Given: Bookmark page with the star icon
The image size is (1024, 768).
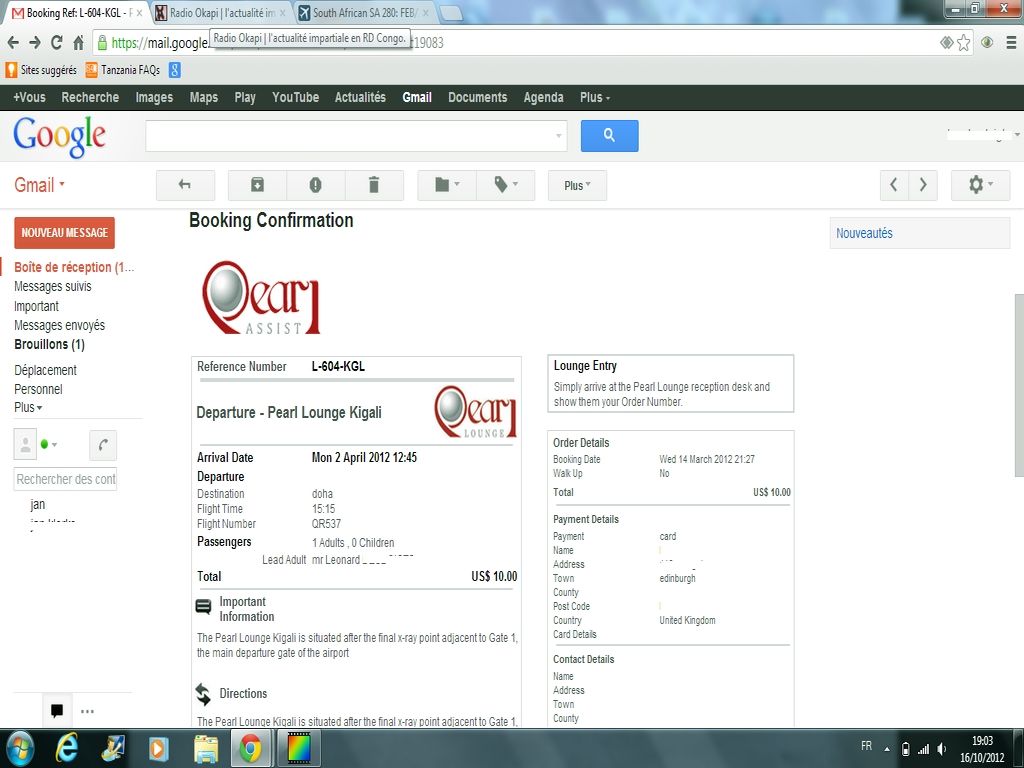Looking at the screenshot, I should pos(964,42).
